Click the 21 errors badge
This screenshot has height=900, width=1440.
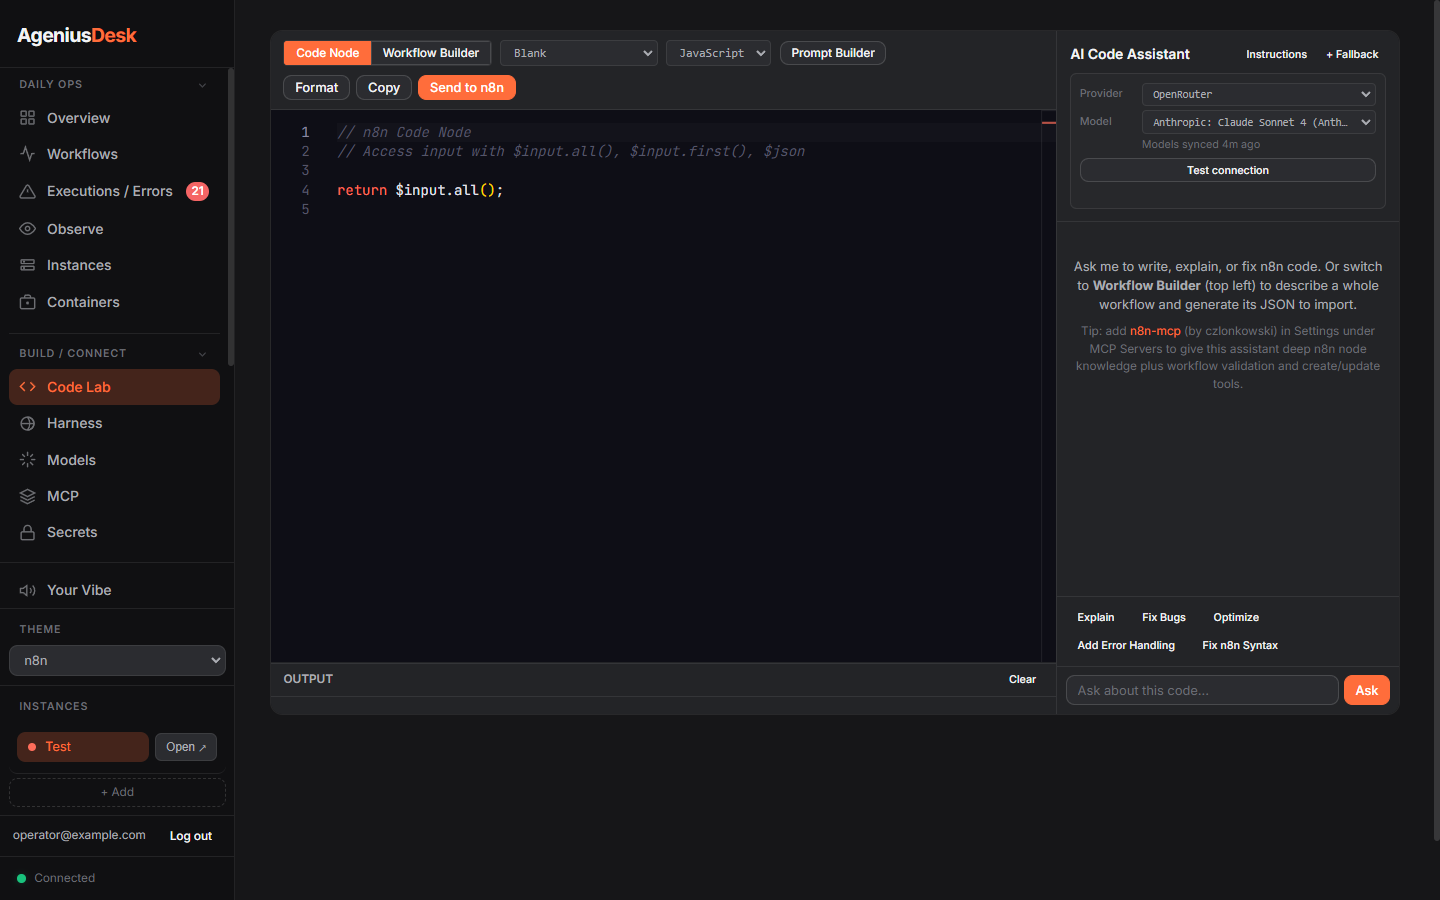pos(198,191)
